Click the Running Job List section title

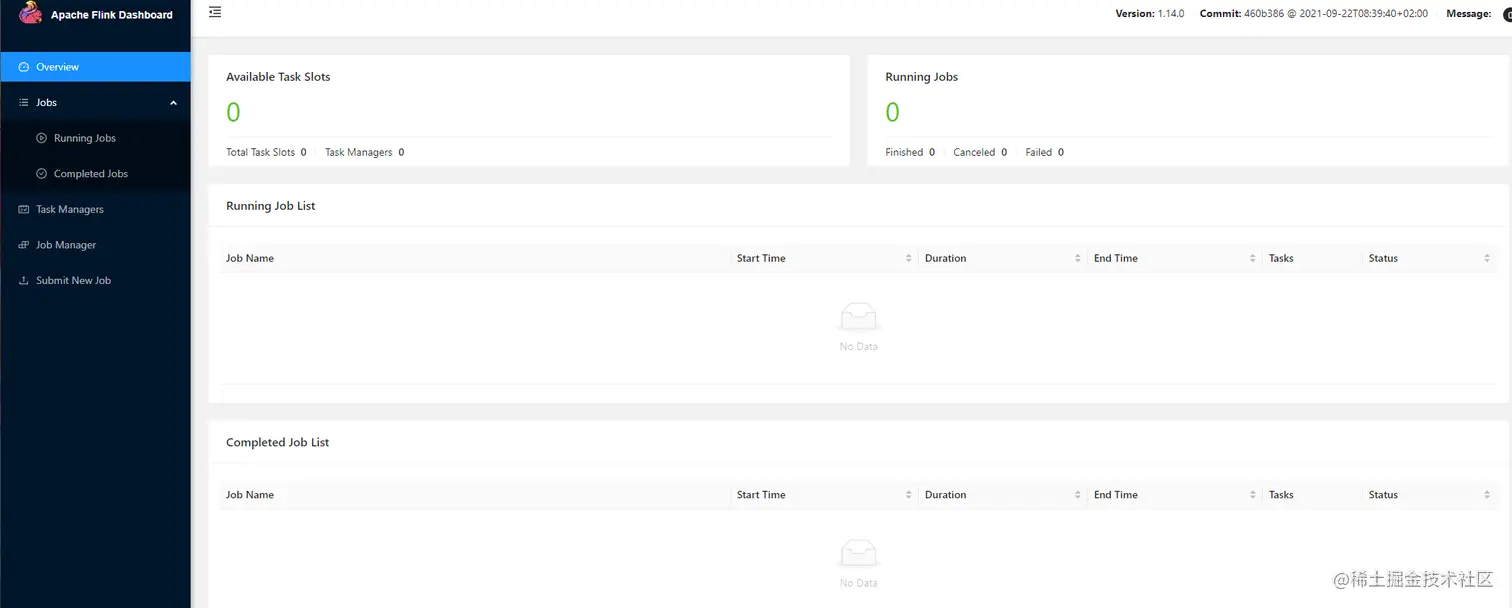point(271,206)
